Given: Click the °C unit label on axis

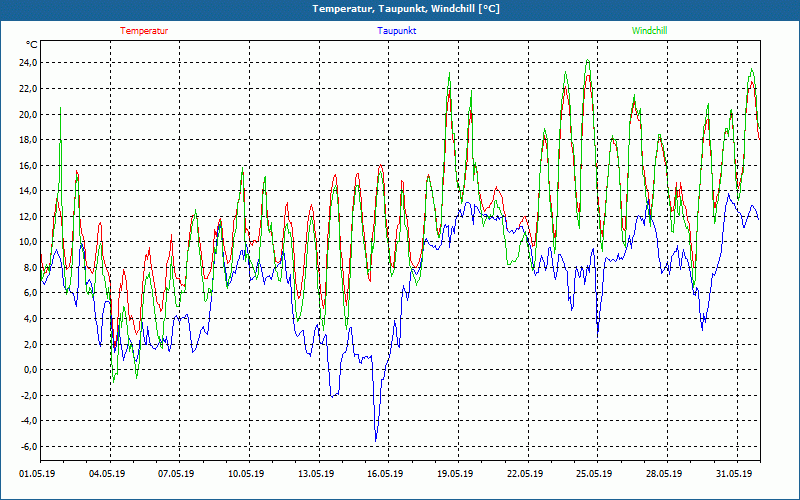Looking at the screenshot, I should [x=32, y=45].
